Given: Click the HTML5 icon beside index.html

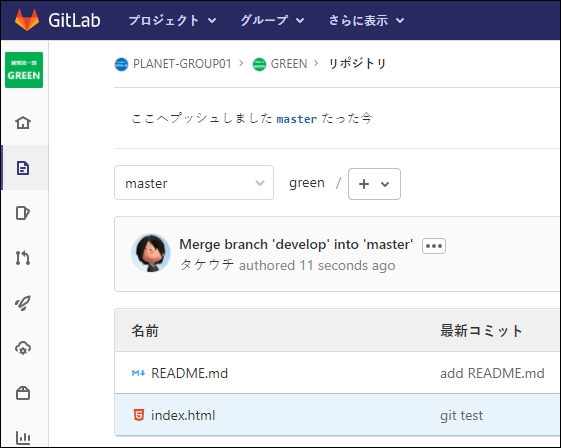Looking at the screenshot, I should [x=139, y=415].
